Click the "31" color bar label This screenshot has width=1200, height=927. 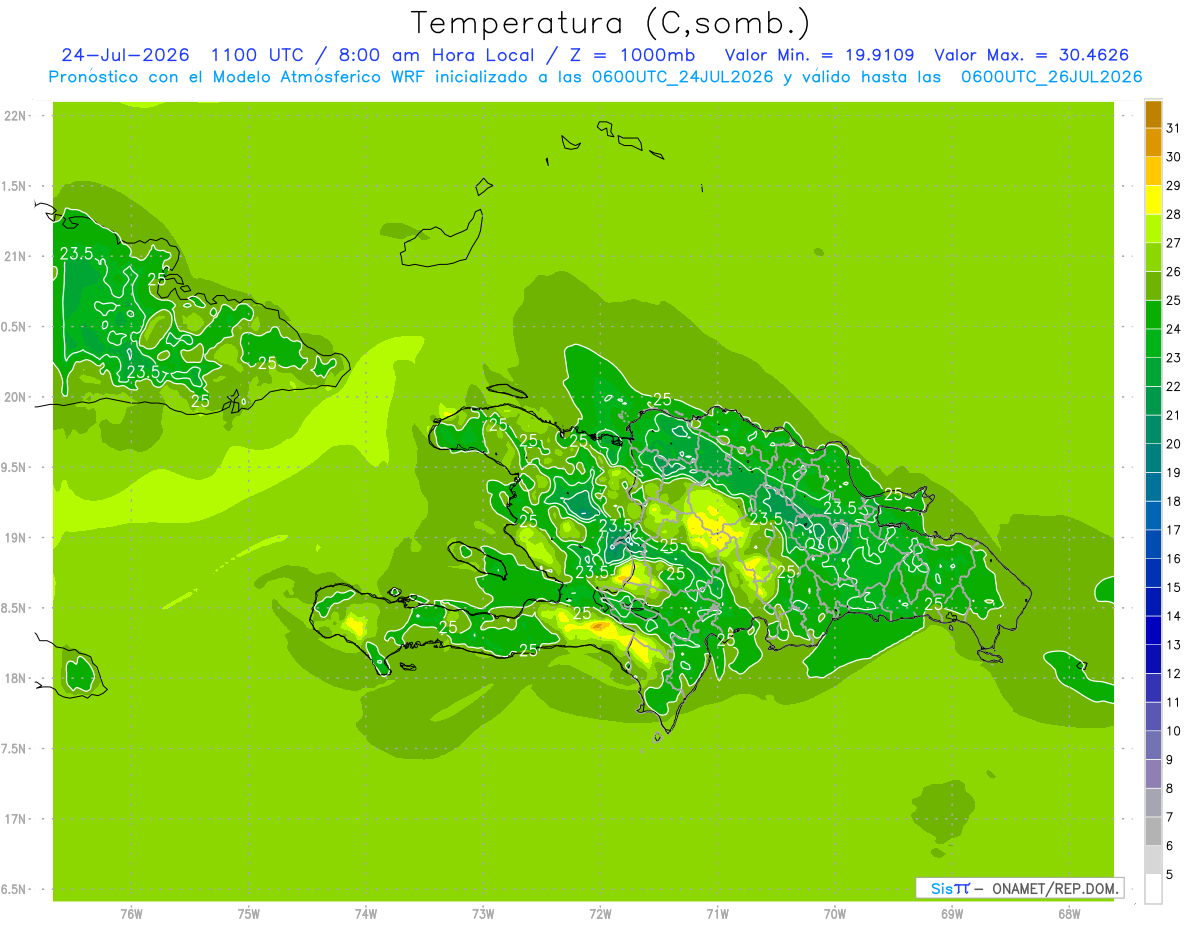click(x=1173, y=127)
